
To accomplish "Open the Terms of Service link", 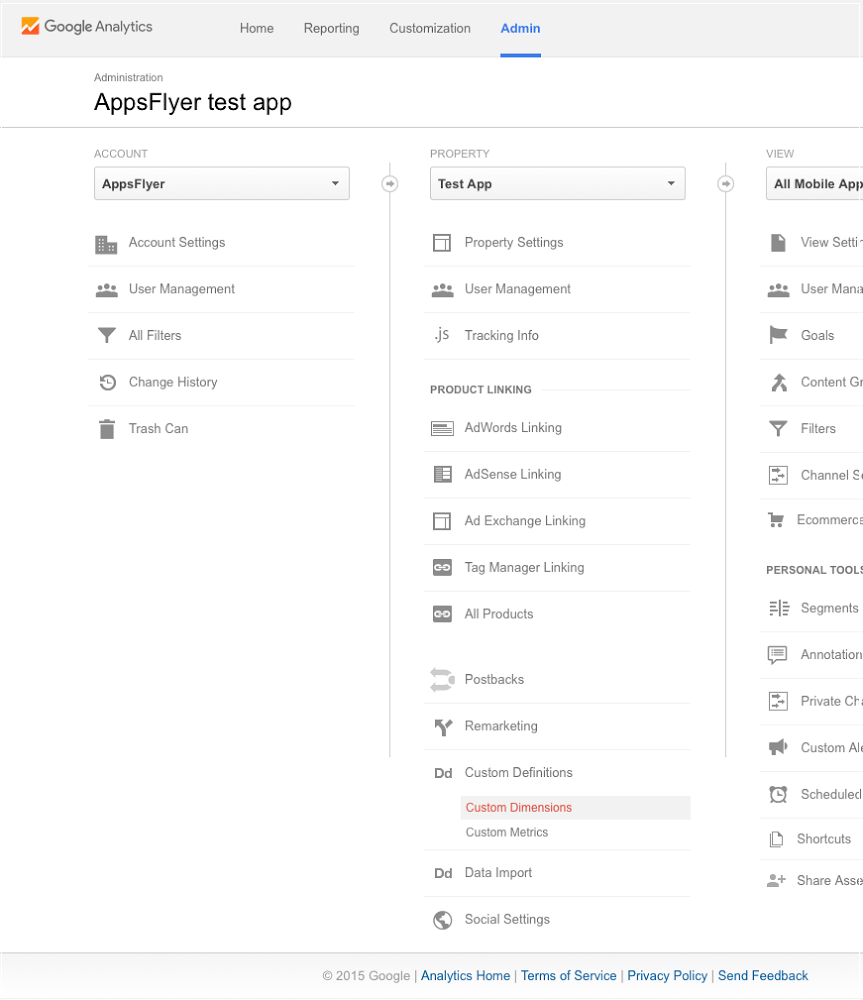I will [568, 976].
